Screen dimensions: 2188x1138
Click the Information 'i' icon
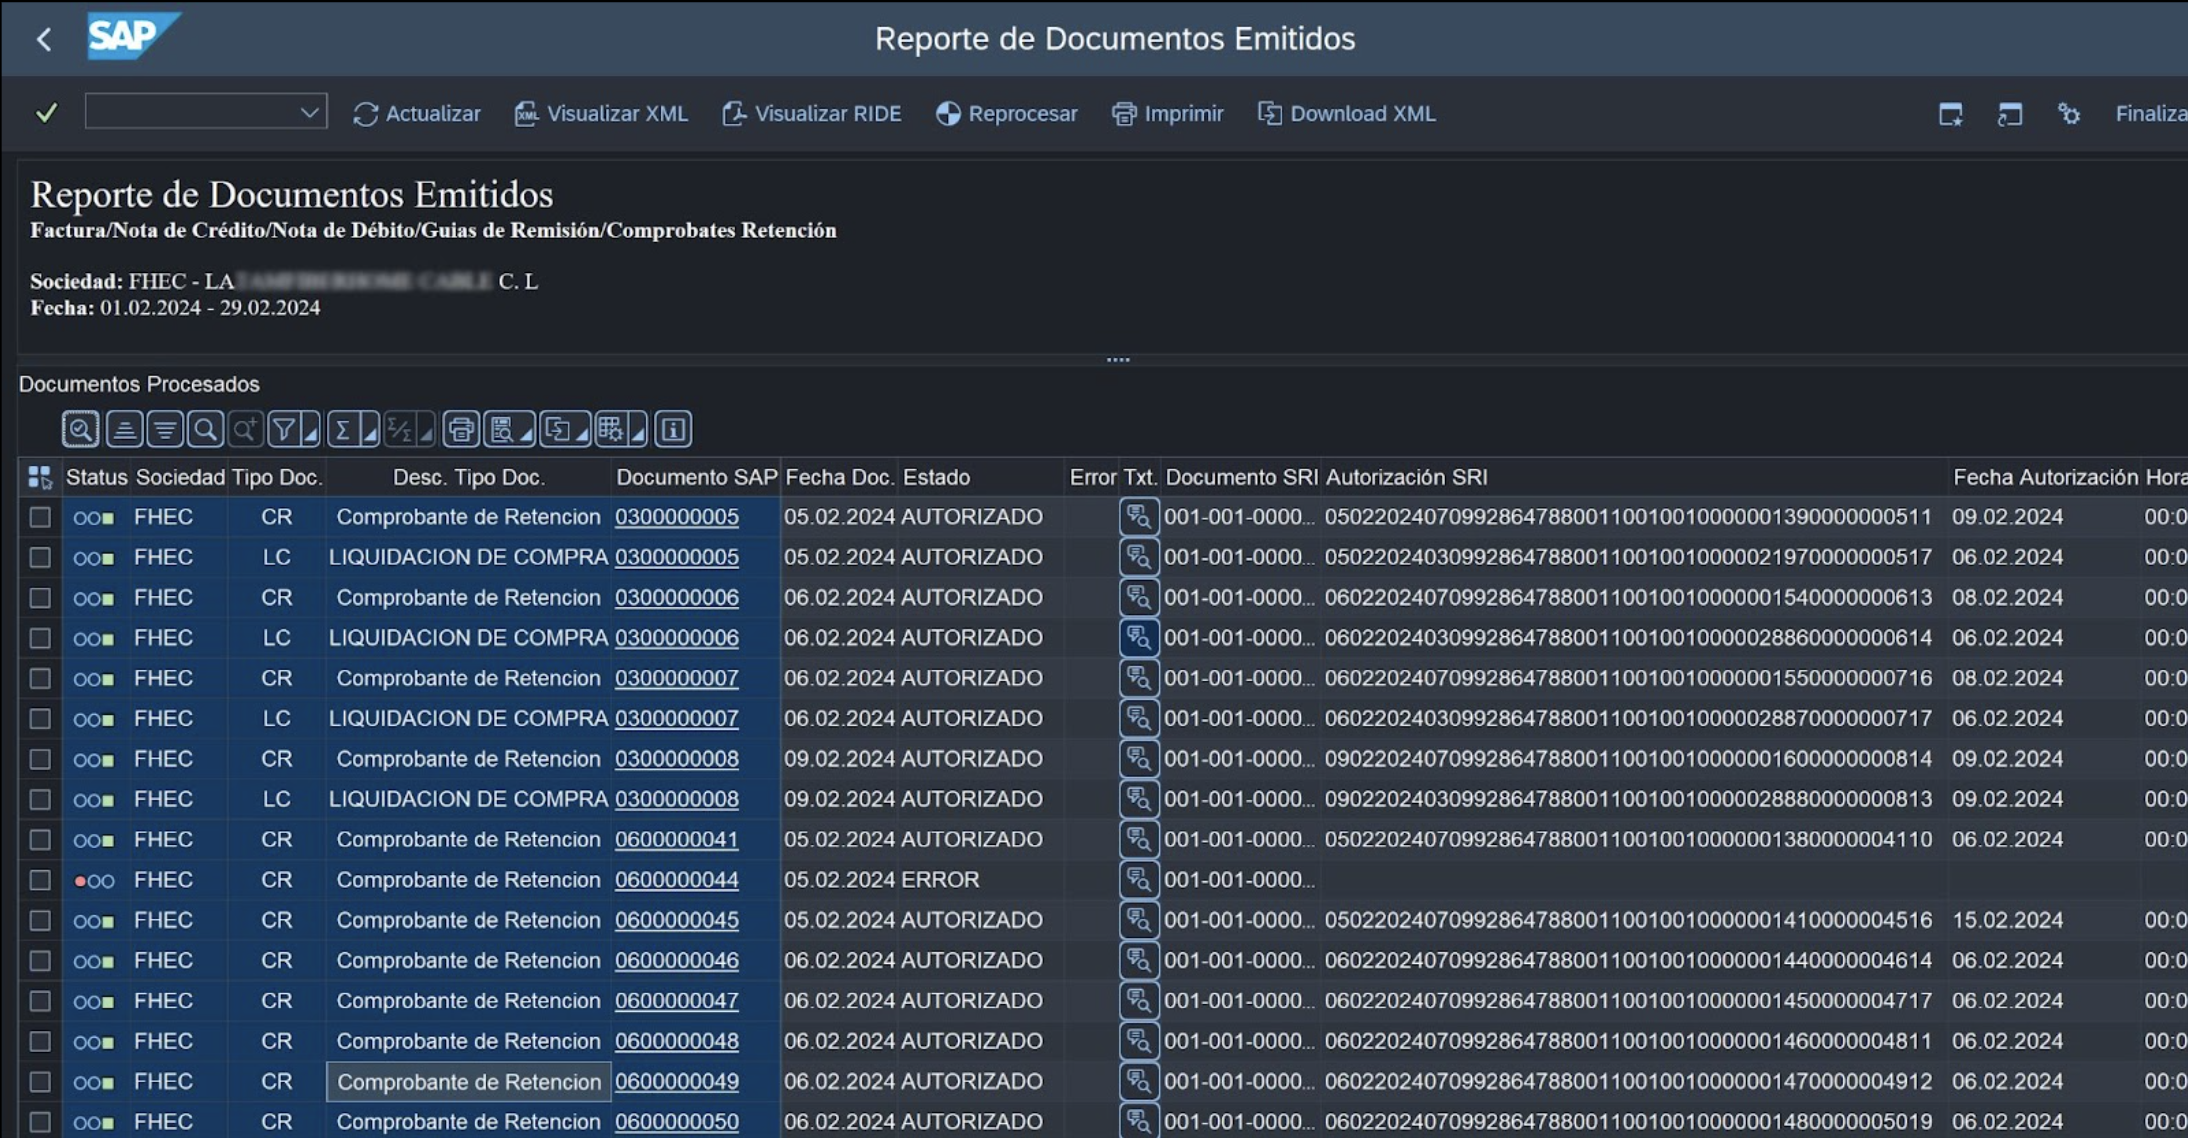pos(673,430)
